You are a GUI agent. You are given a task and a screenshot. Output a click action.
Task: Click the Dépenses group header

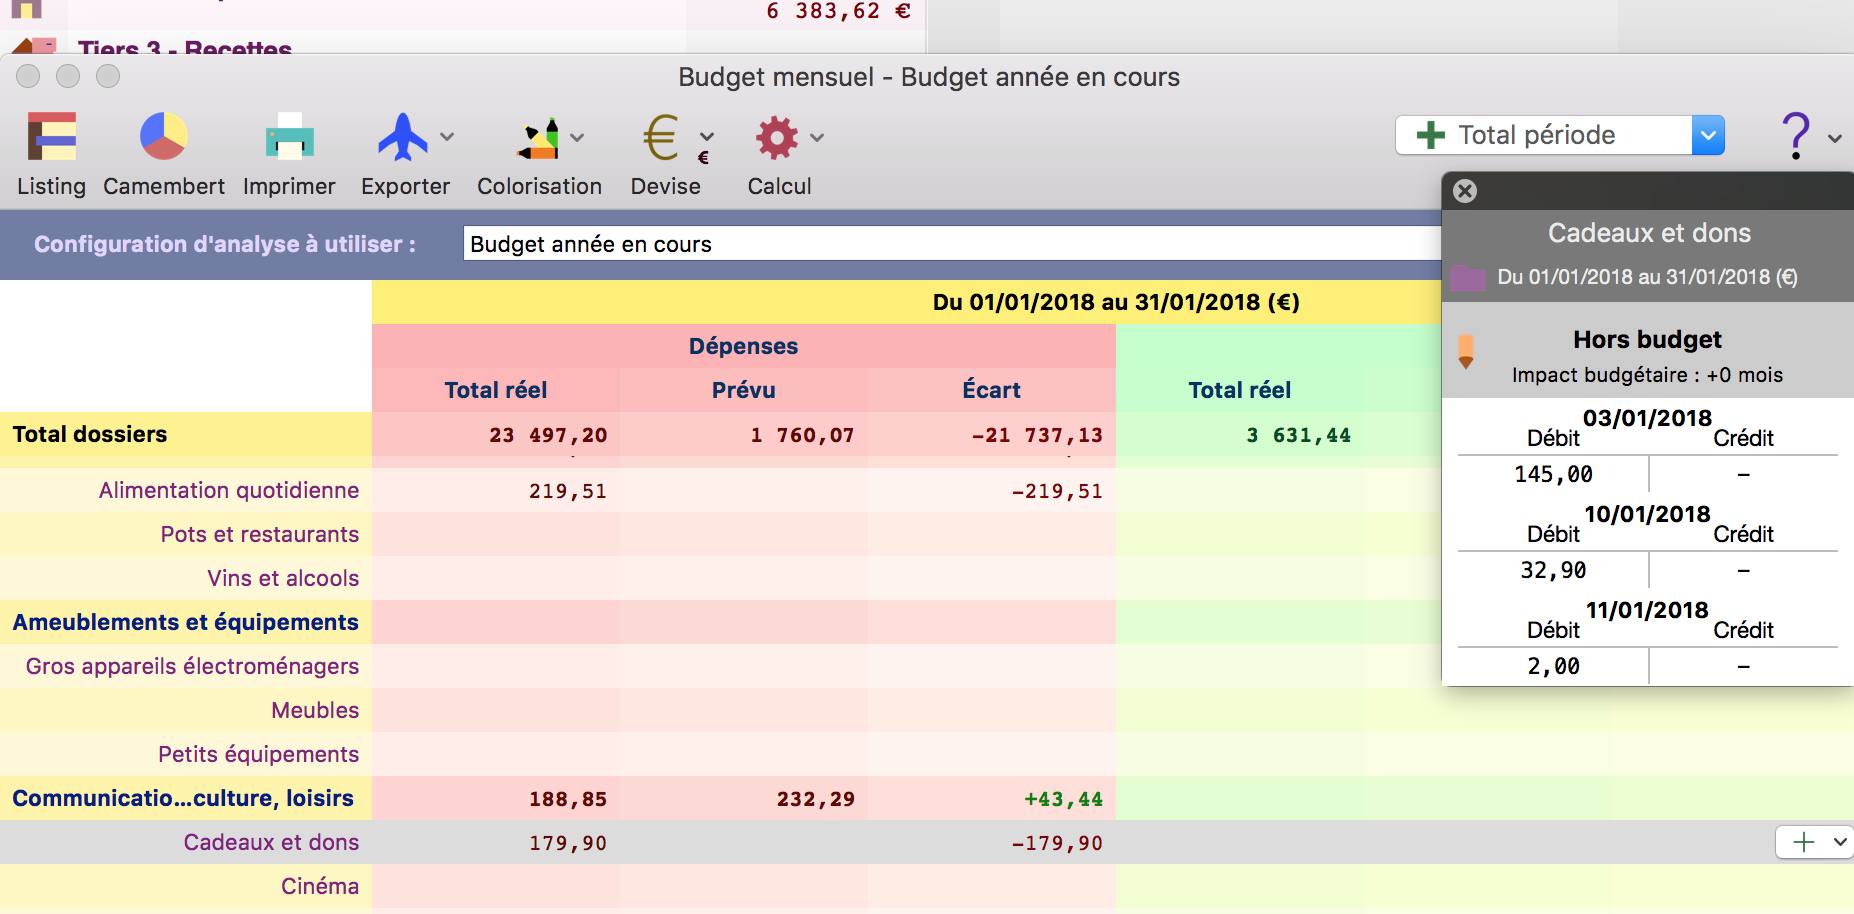[744, 346]
